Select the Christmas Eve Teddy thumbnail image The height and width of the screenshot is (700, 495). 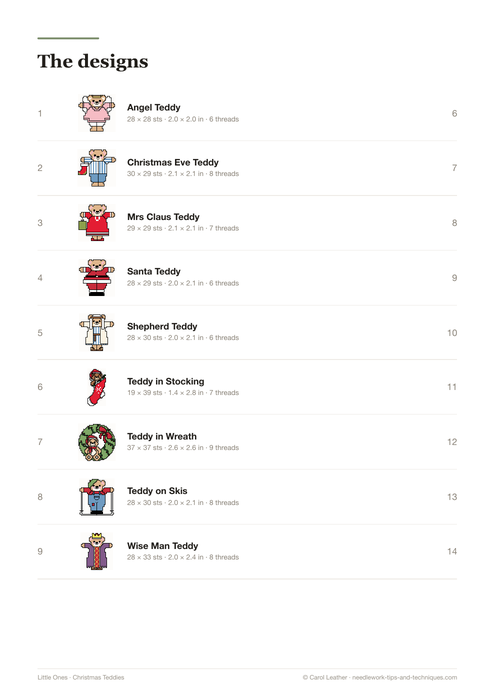point(97,168)
